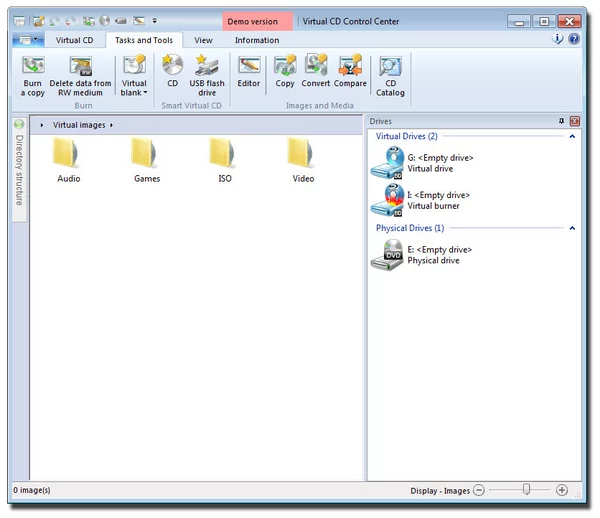Select G: Empty drive virtual drive
Image resolution: width=600 pixels, height=518 pixels.
point(423,163)
